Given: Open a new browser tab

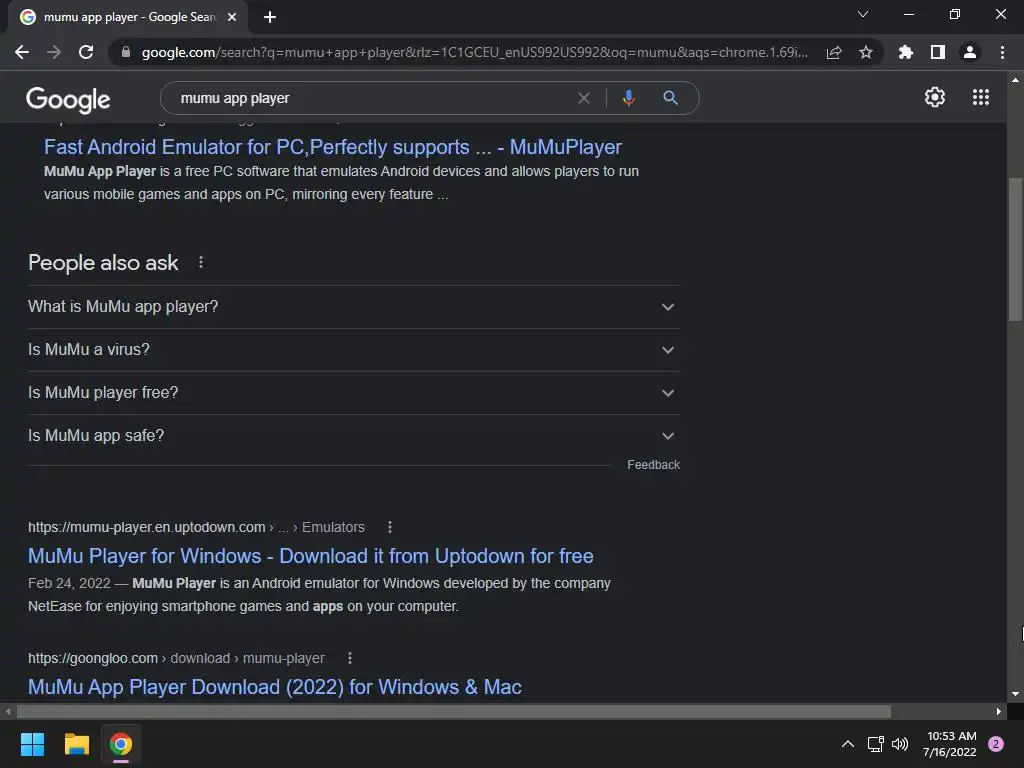Looking at the screenshot, I should [270, 17].
